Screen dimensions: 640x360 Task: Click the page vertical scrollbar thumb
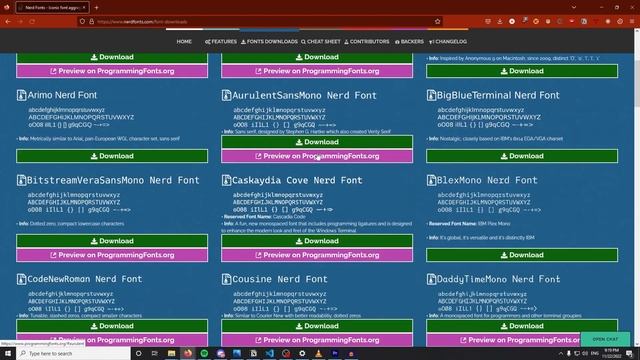(x=637, y=84)
